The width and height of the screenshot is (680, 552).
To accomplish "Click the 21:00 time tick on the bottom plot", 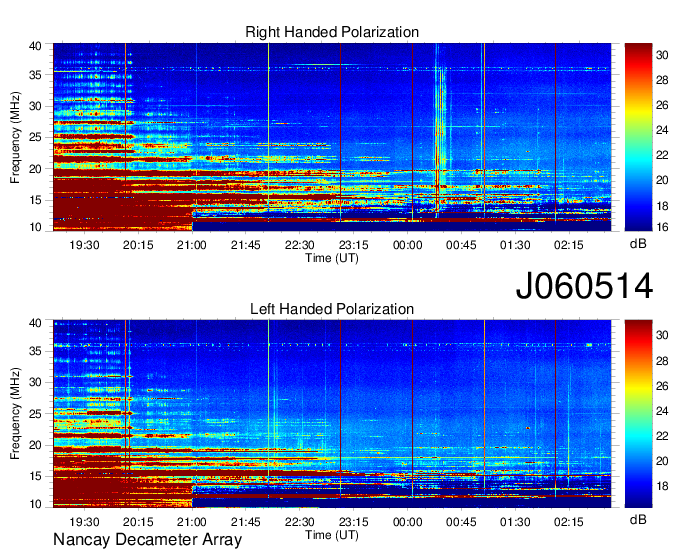I will pyautogui.click(x=192, y=522).
